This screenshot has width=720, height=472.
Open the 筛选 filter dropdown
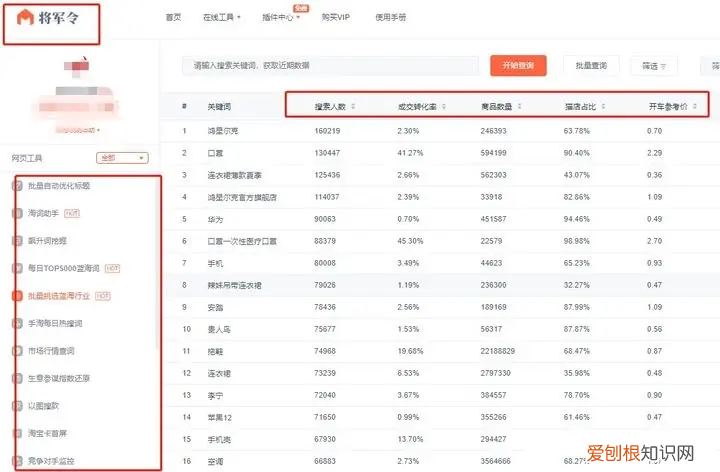click(654, 66)
